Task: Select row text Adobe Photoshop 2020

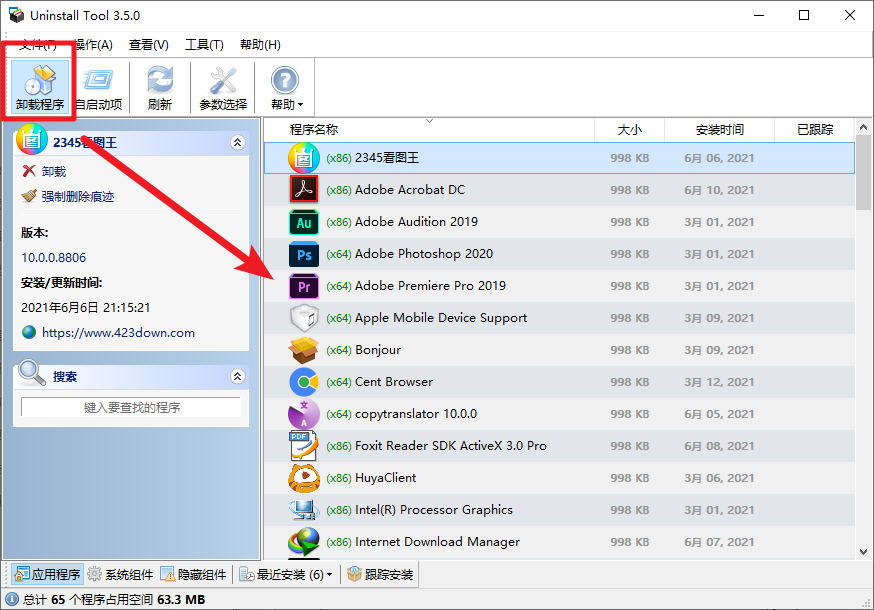Action: 424,254
